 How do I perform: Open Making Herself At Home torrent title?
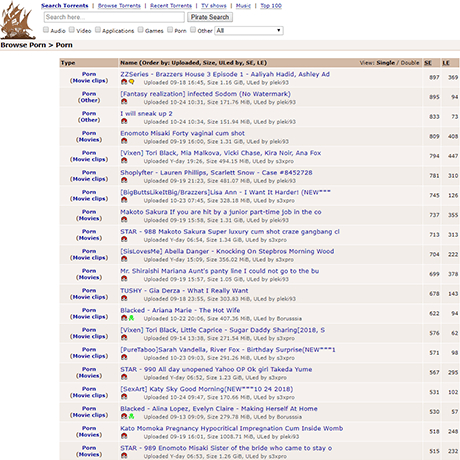pyautogui.click(x=219, y=408)
